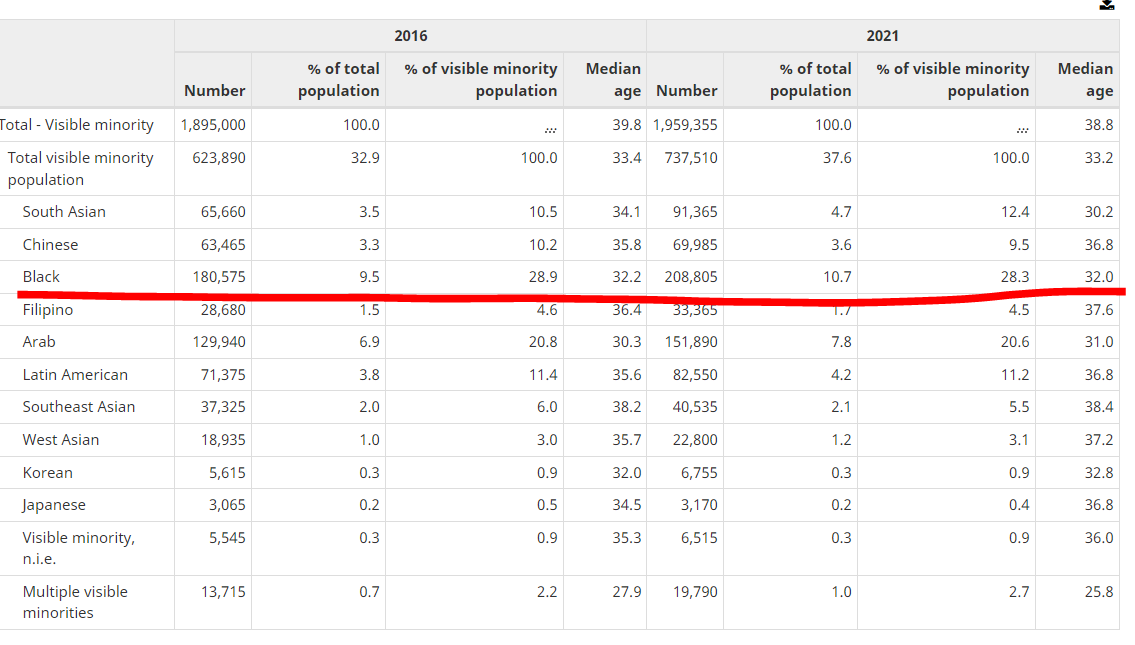
Task: Click the Southeast Asian row label
Action: click(x=79, y=407)
